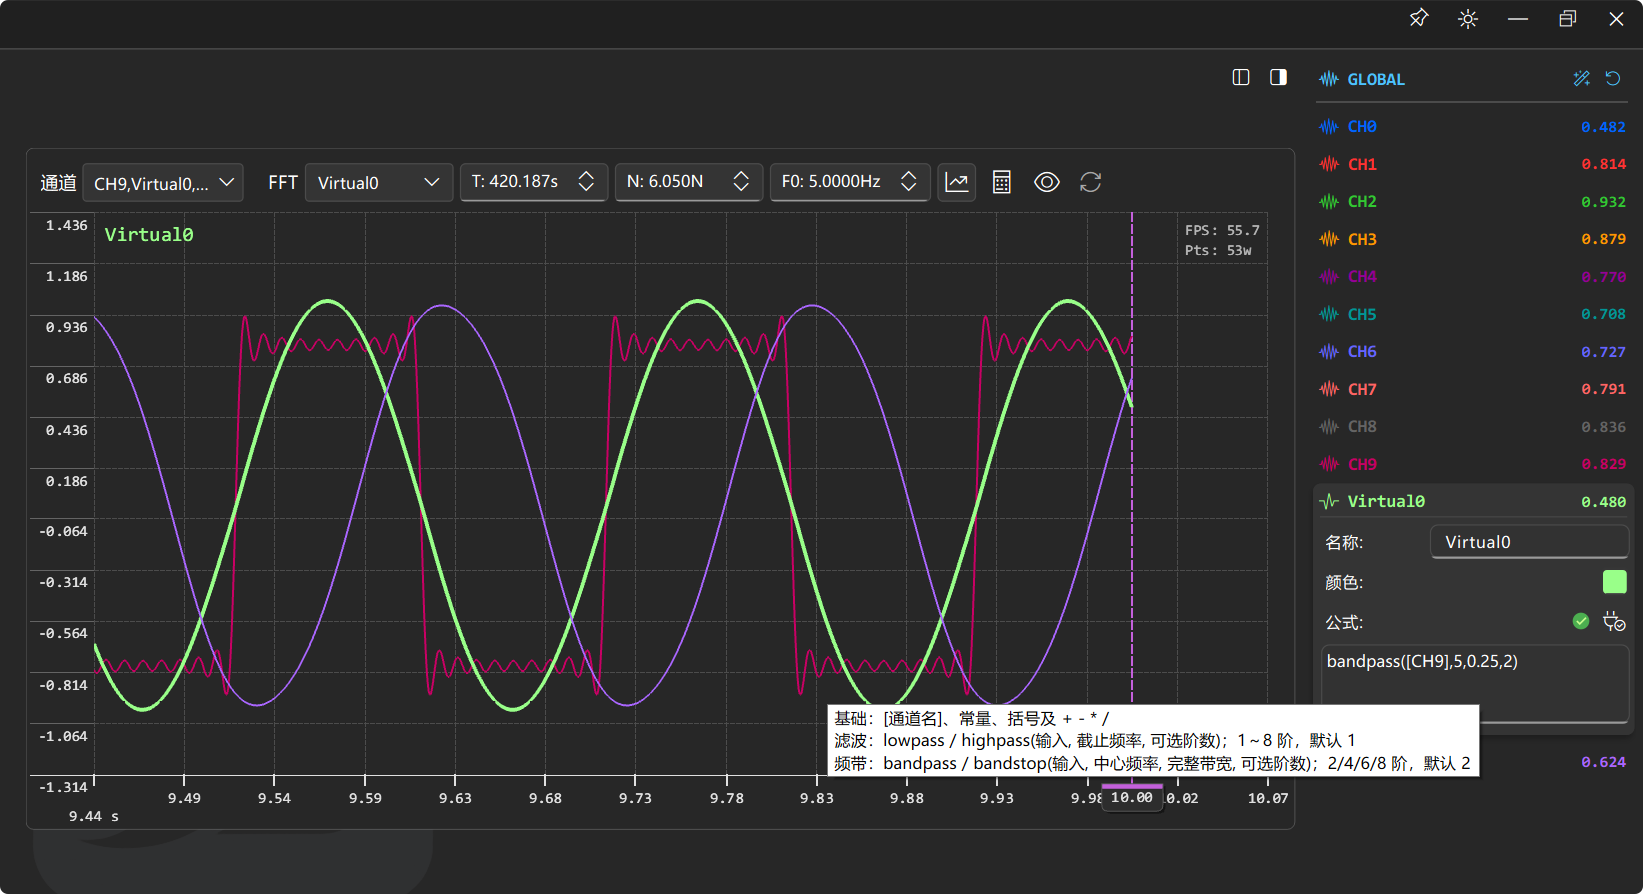Viewport: 1643px width, 894px height.
Task: Click the CH3 waveform icon
Action: 1329,239
